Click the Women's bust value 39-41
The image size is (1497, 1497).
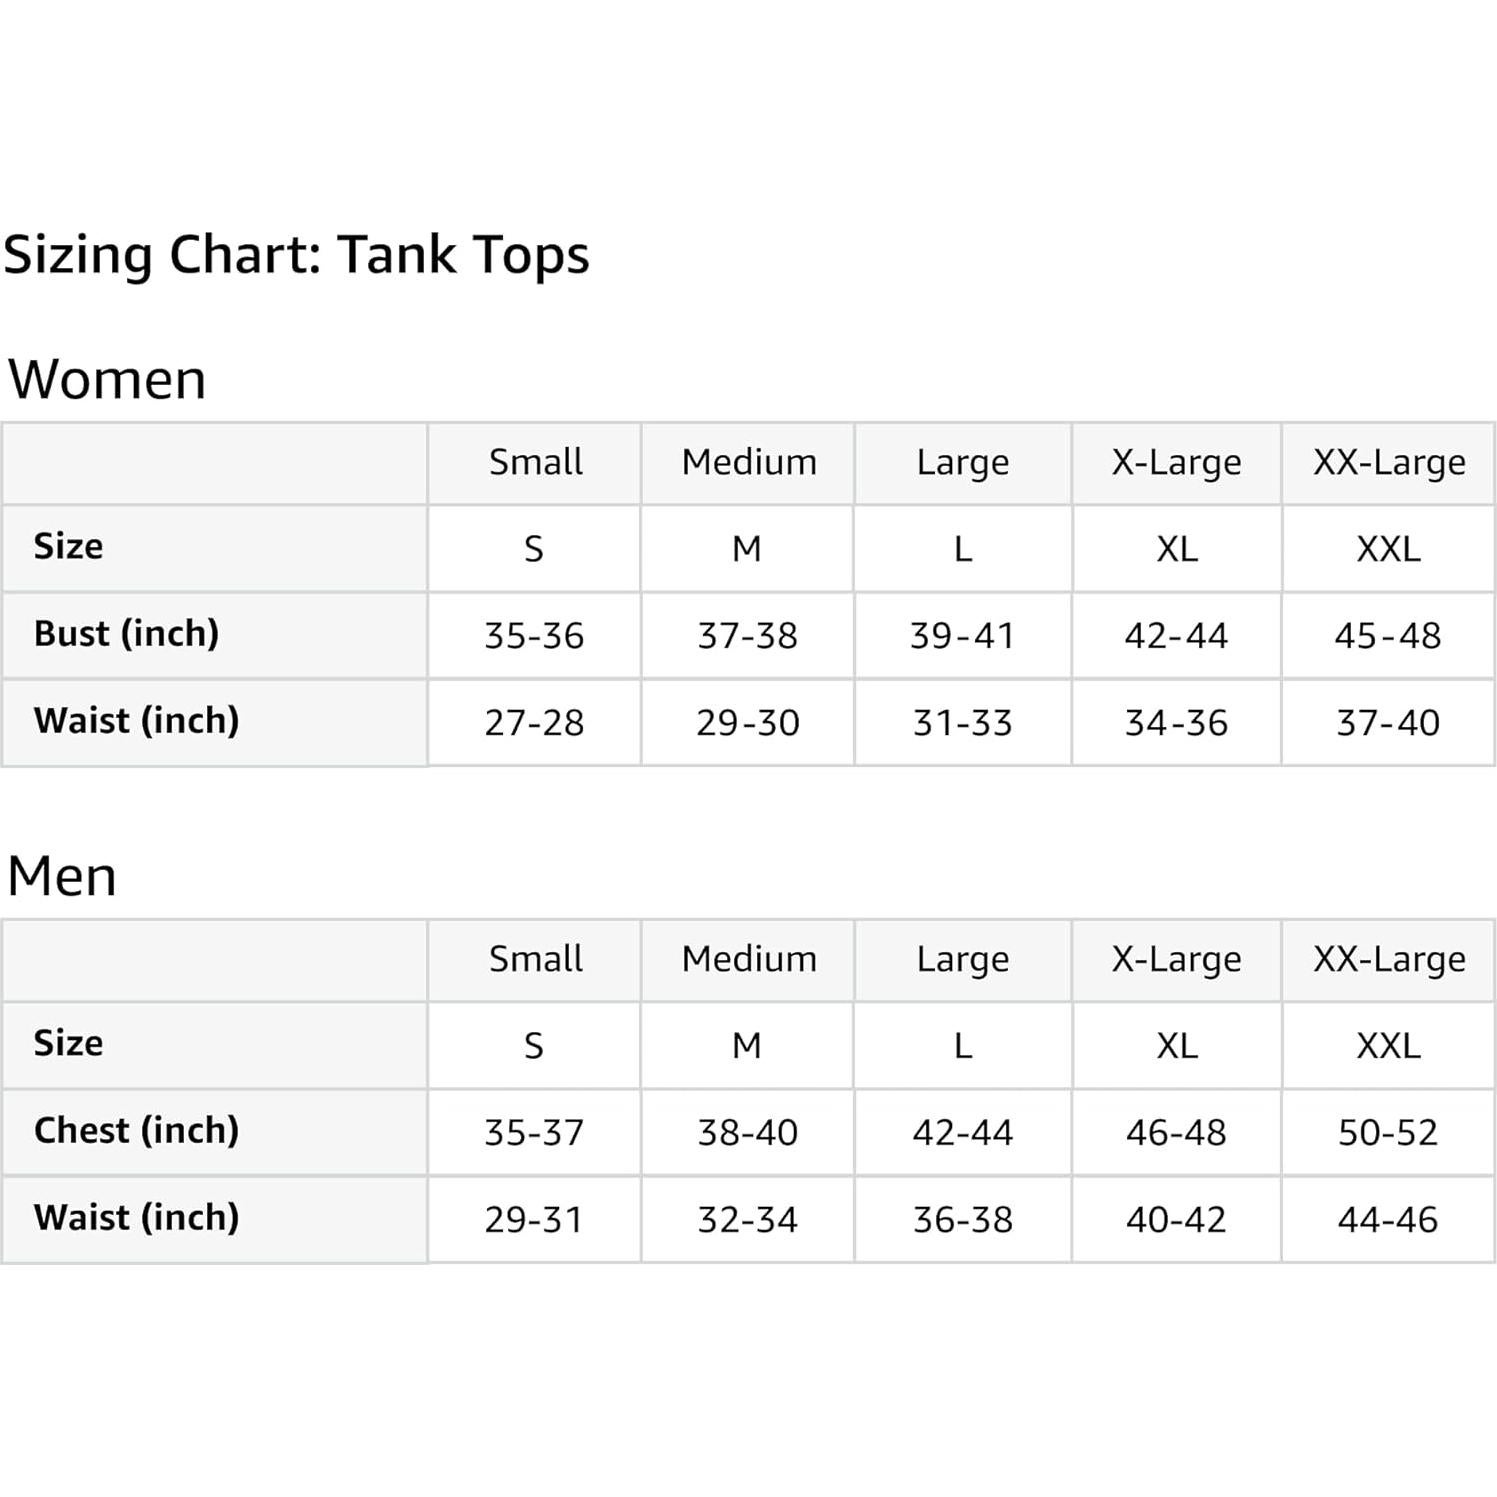[962, 636]
